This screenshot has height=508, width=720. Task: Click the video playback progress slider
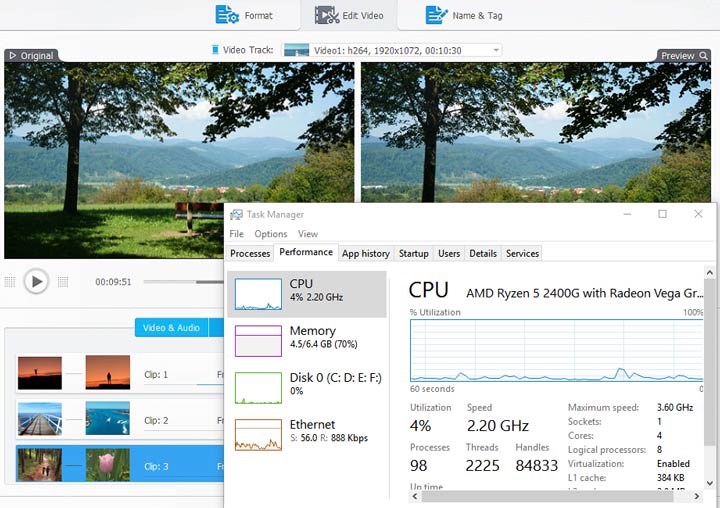point(184,282)
